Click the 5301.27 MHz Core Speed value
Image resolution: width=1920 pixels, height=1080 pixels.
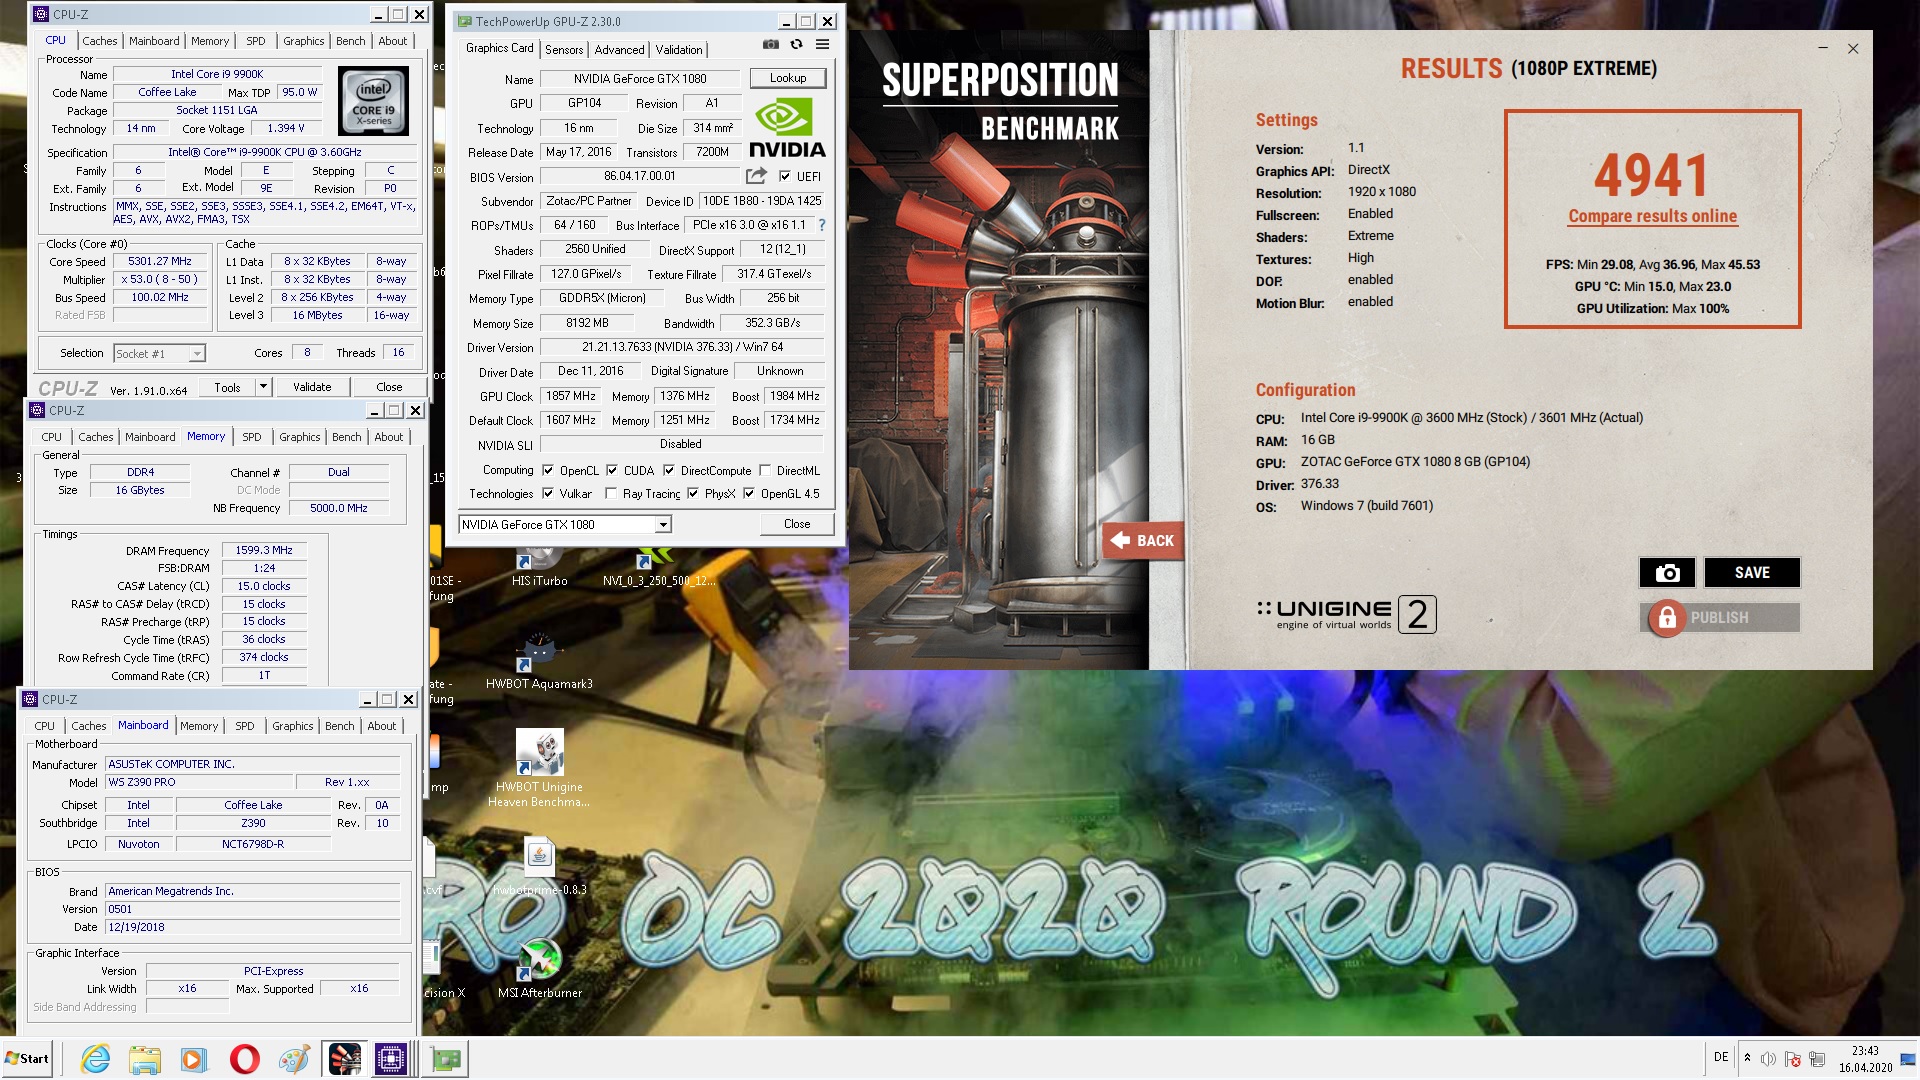coord(160,261)
